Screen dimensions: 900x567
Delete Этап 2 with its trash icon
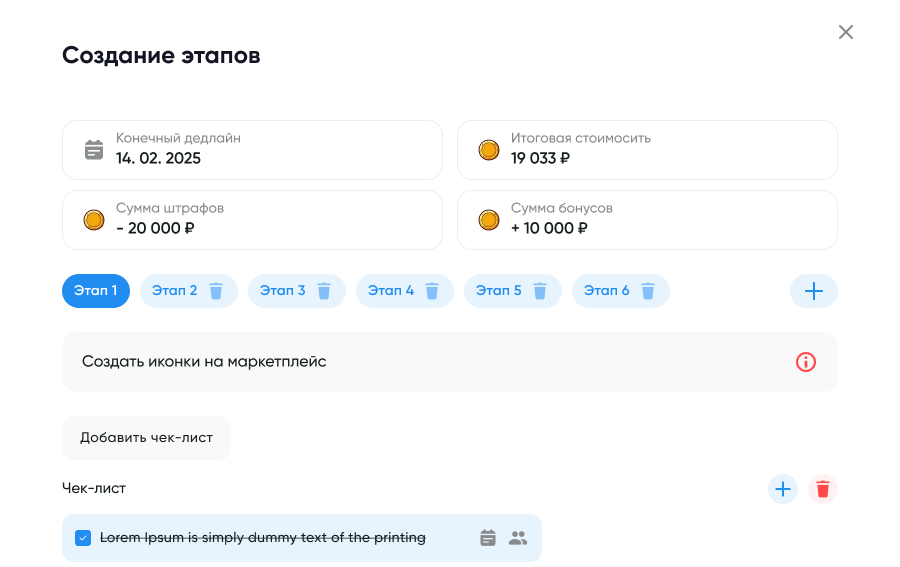216,291
